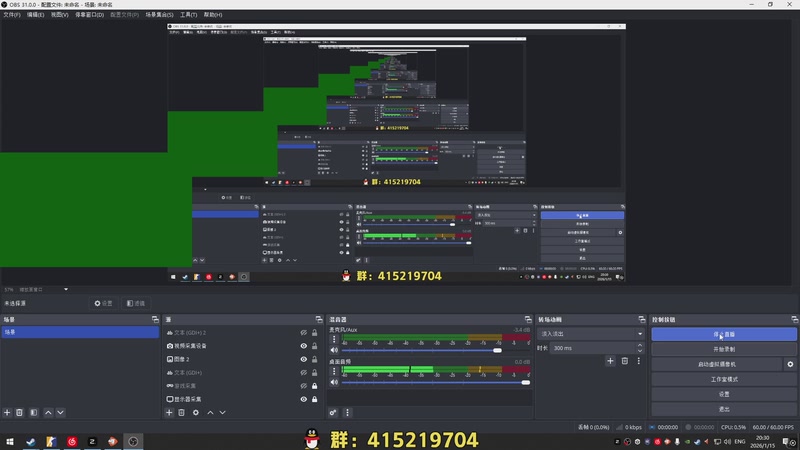Open source properties gear in Sources panel
This screenshot has width=800, height=450.
pos(196,412)
